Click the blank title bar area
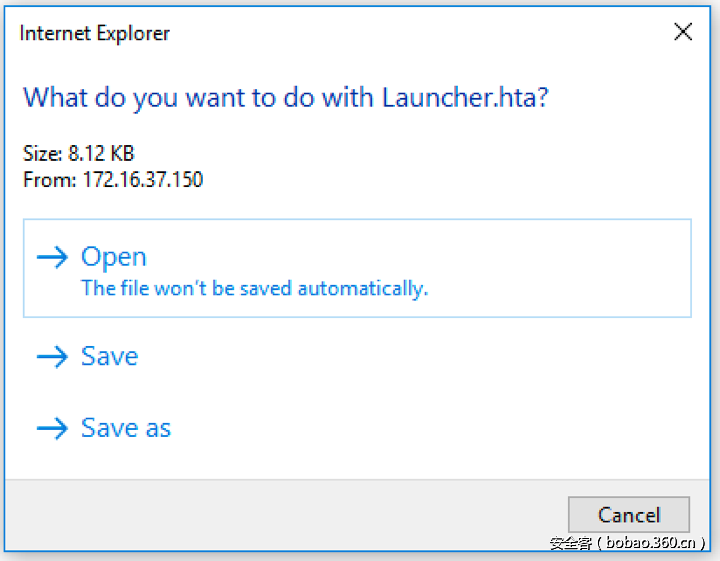The width and height of the screenshot is (720, 561). [400, 33]
